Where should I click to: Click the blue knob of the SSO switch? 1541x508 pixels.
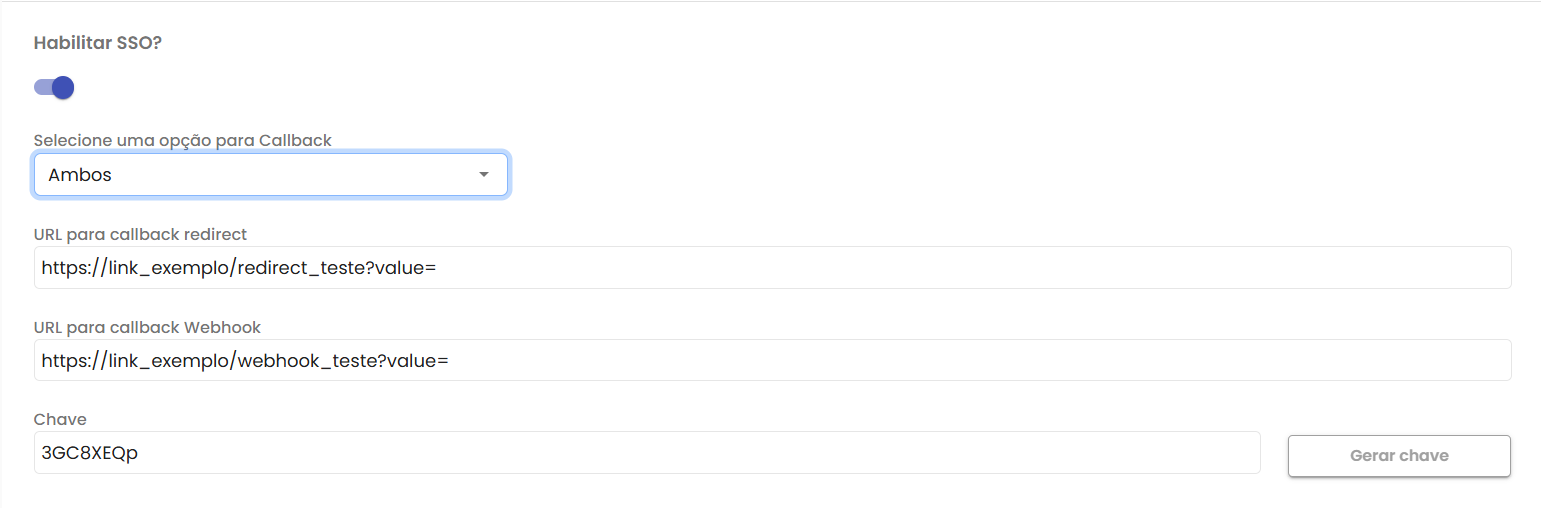pyautogui.click(x=63, y=88)
